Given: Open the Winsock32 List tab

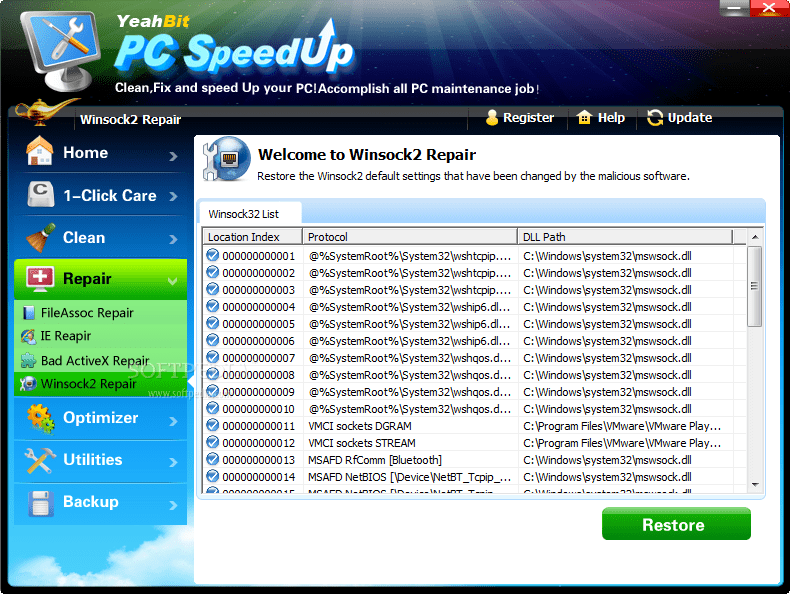Looking at the screenshot, I should [x=250, y=214].
